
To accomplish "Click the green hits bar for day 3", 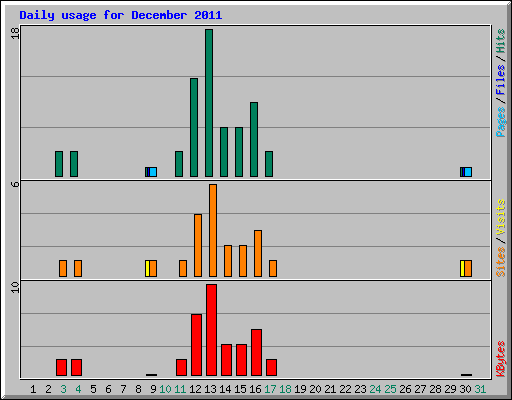I will 59,164.
